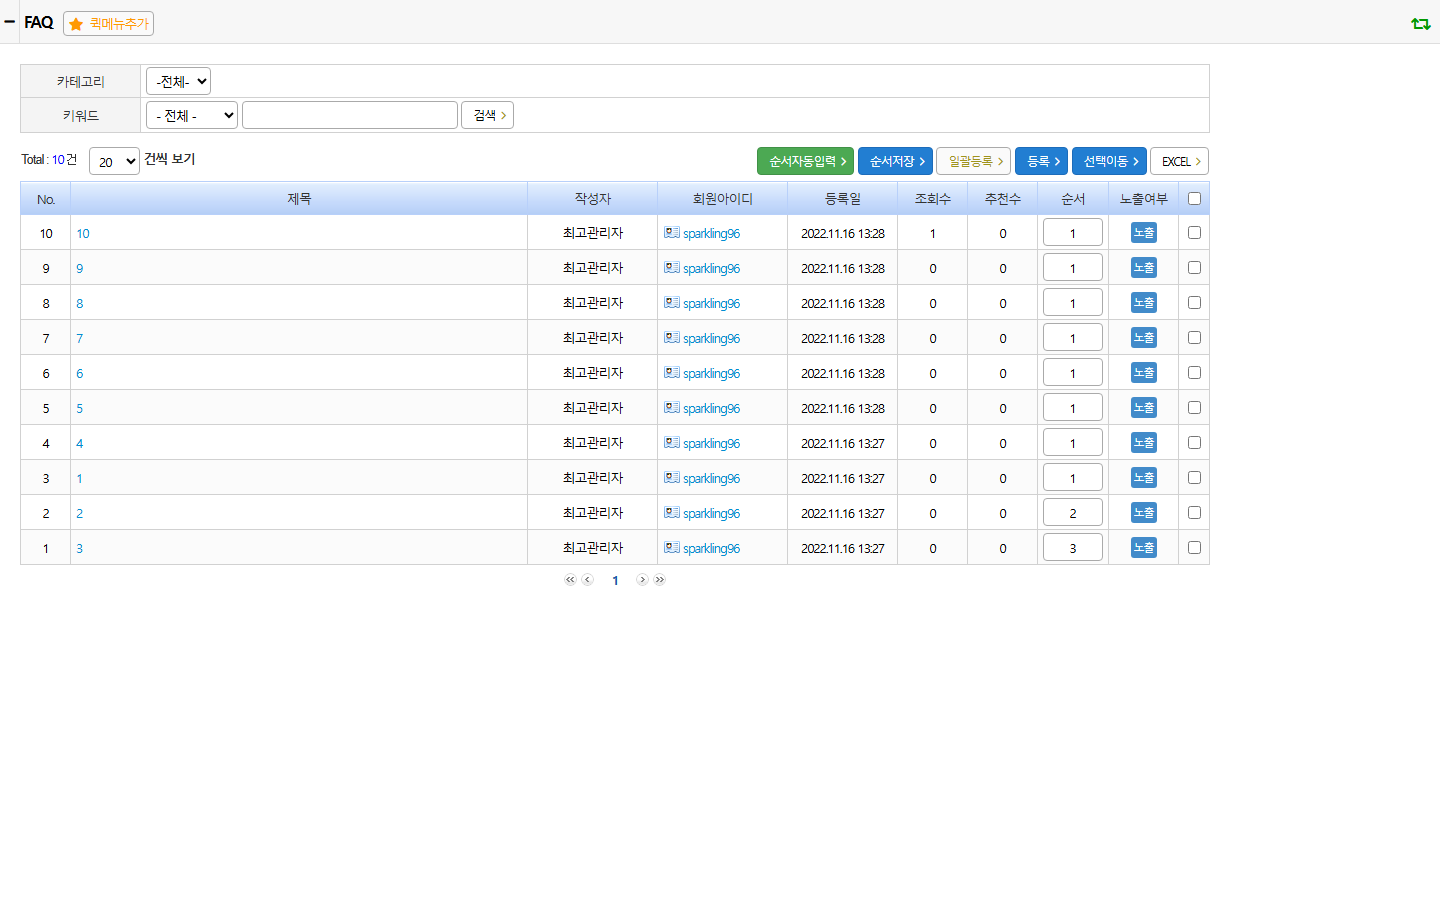This screenshot has width=1440, height=900.
Task: Click member card icon in row No. 9
Action: (672, 267)
